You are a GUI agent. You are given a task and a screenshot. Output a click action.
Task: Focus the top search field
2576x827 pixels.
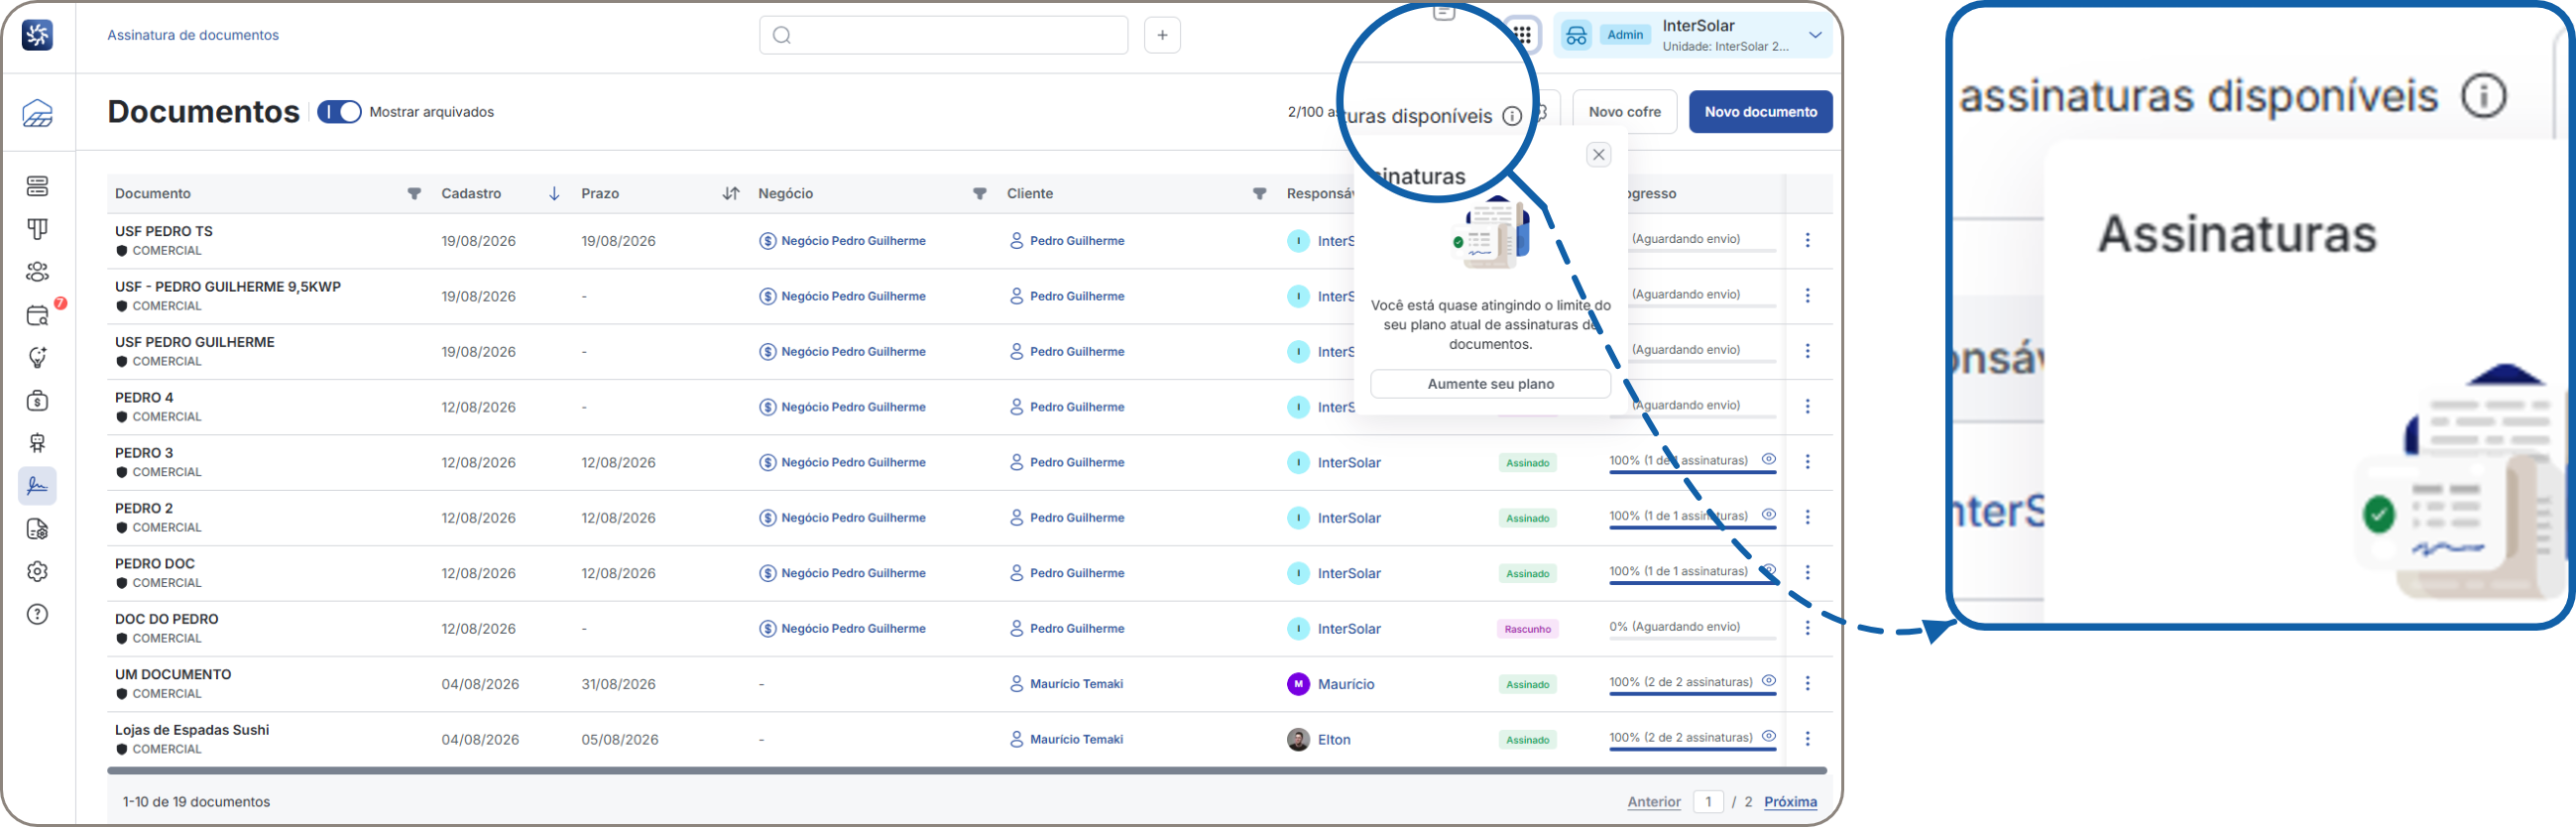[x=943, y=35]
